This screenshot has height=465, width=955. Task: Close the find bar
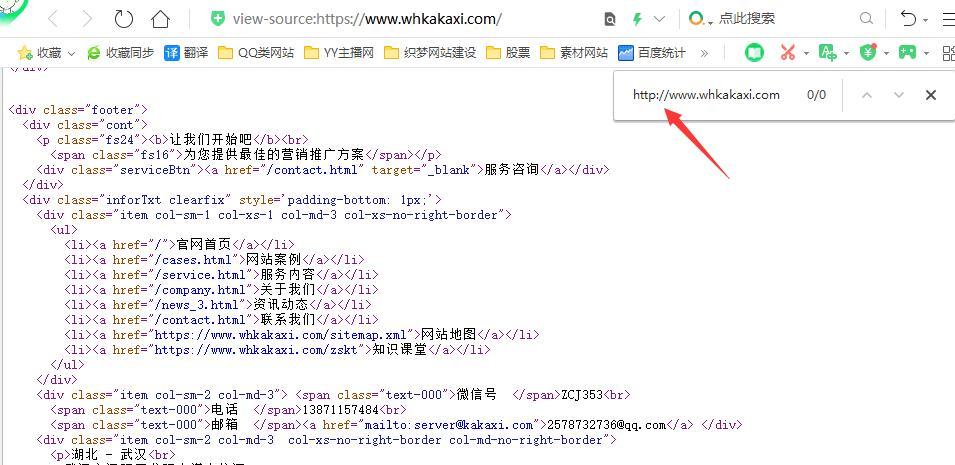pyautogui.click(x=931, y=95)
